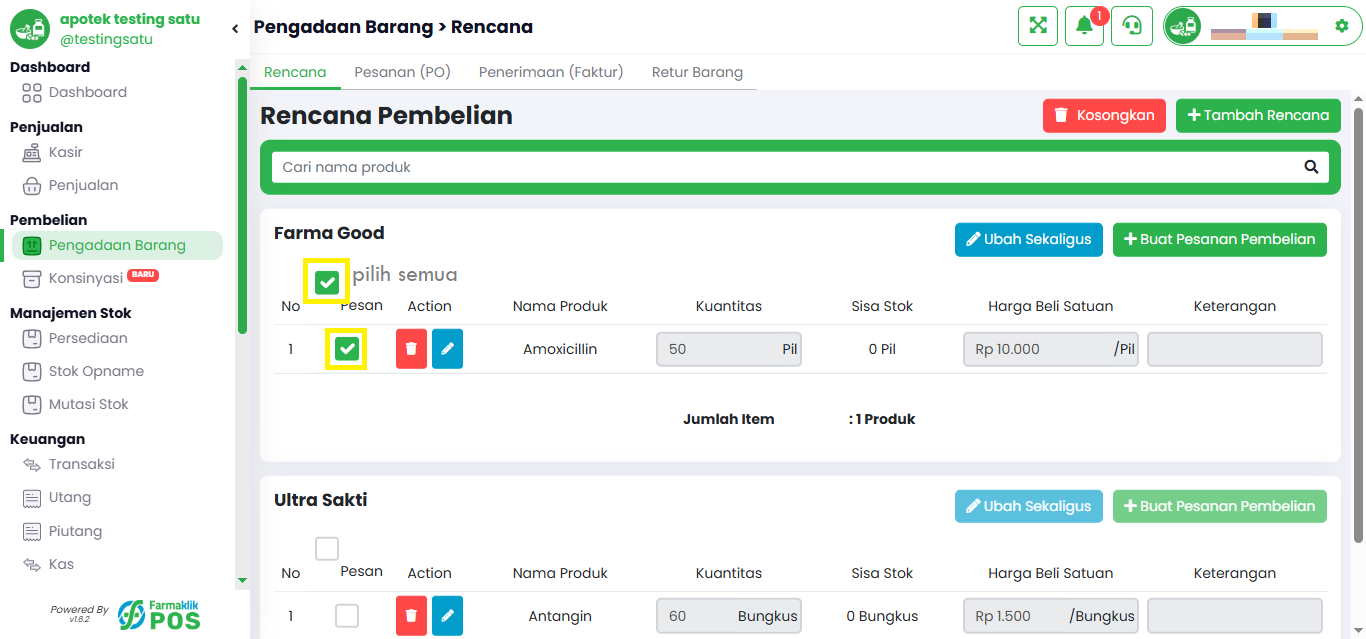Open the Penerimaan (Faktur) tab
Image resolution: width=1366 pixels, height=639 pixels.
coord(551,72)
